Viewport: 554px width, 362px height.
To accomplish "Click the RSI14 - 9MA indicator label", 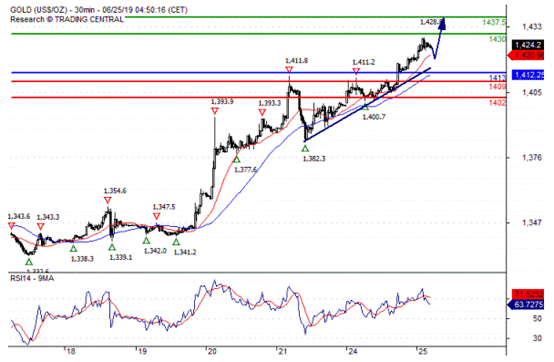I will point(32,279).
